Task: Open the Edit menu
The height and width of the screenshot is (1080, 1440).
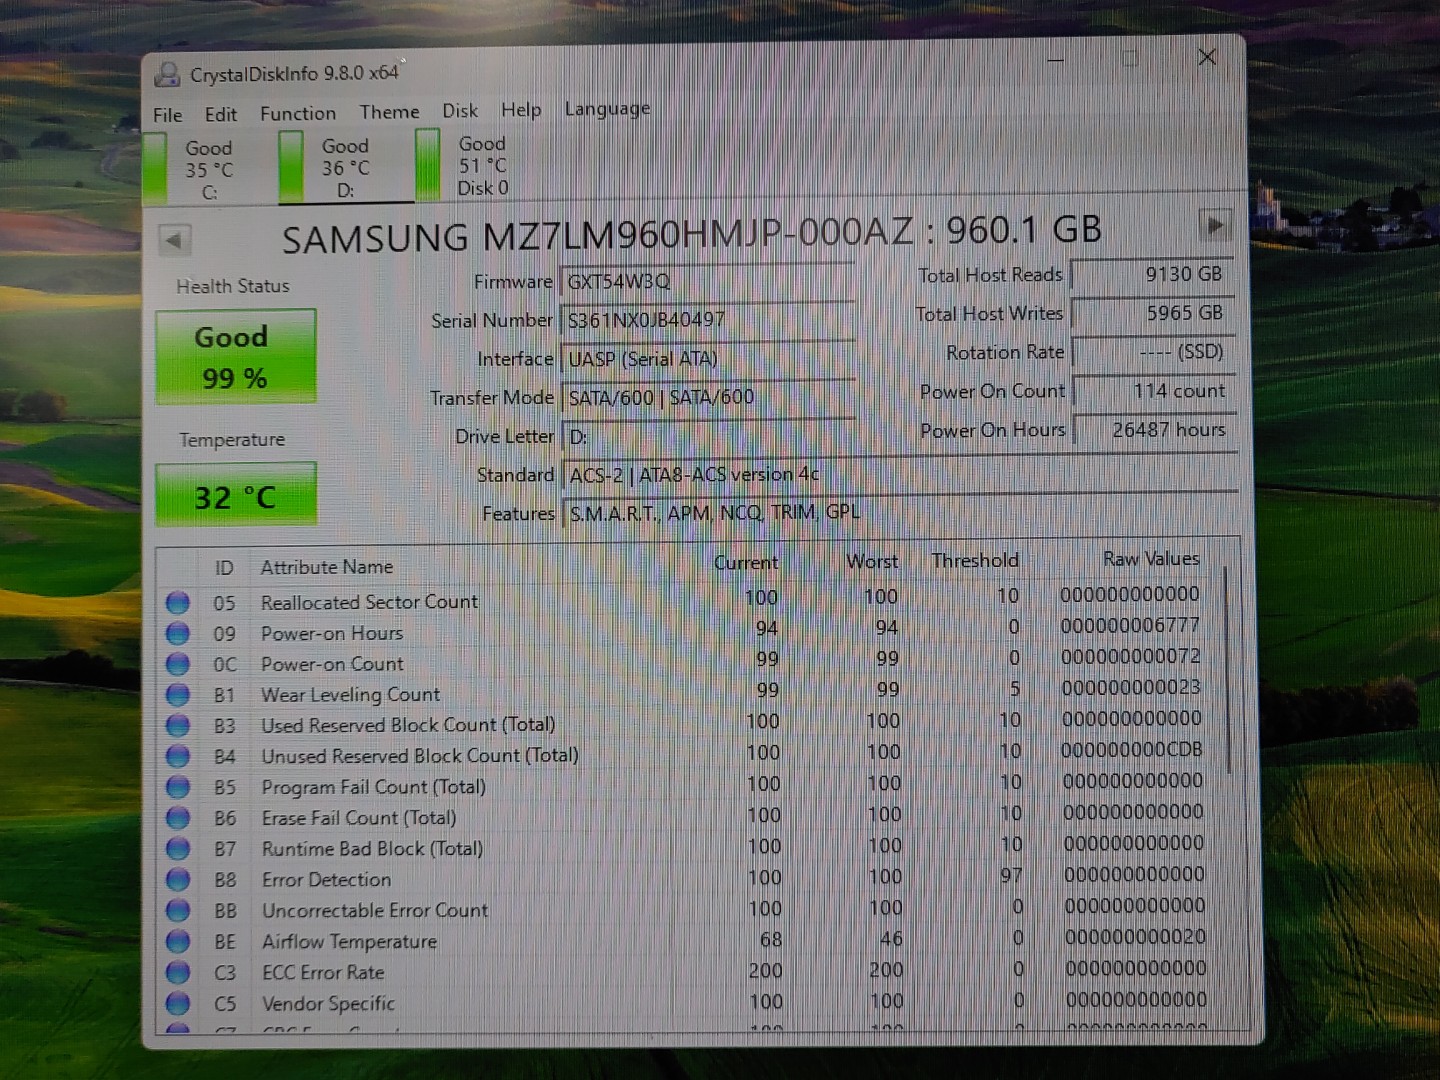Action: [220, 114]
